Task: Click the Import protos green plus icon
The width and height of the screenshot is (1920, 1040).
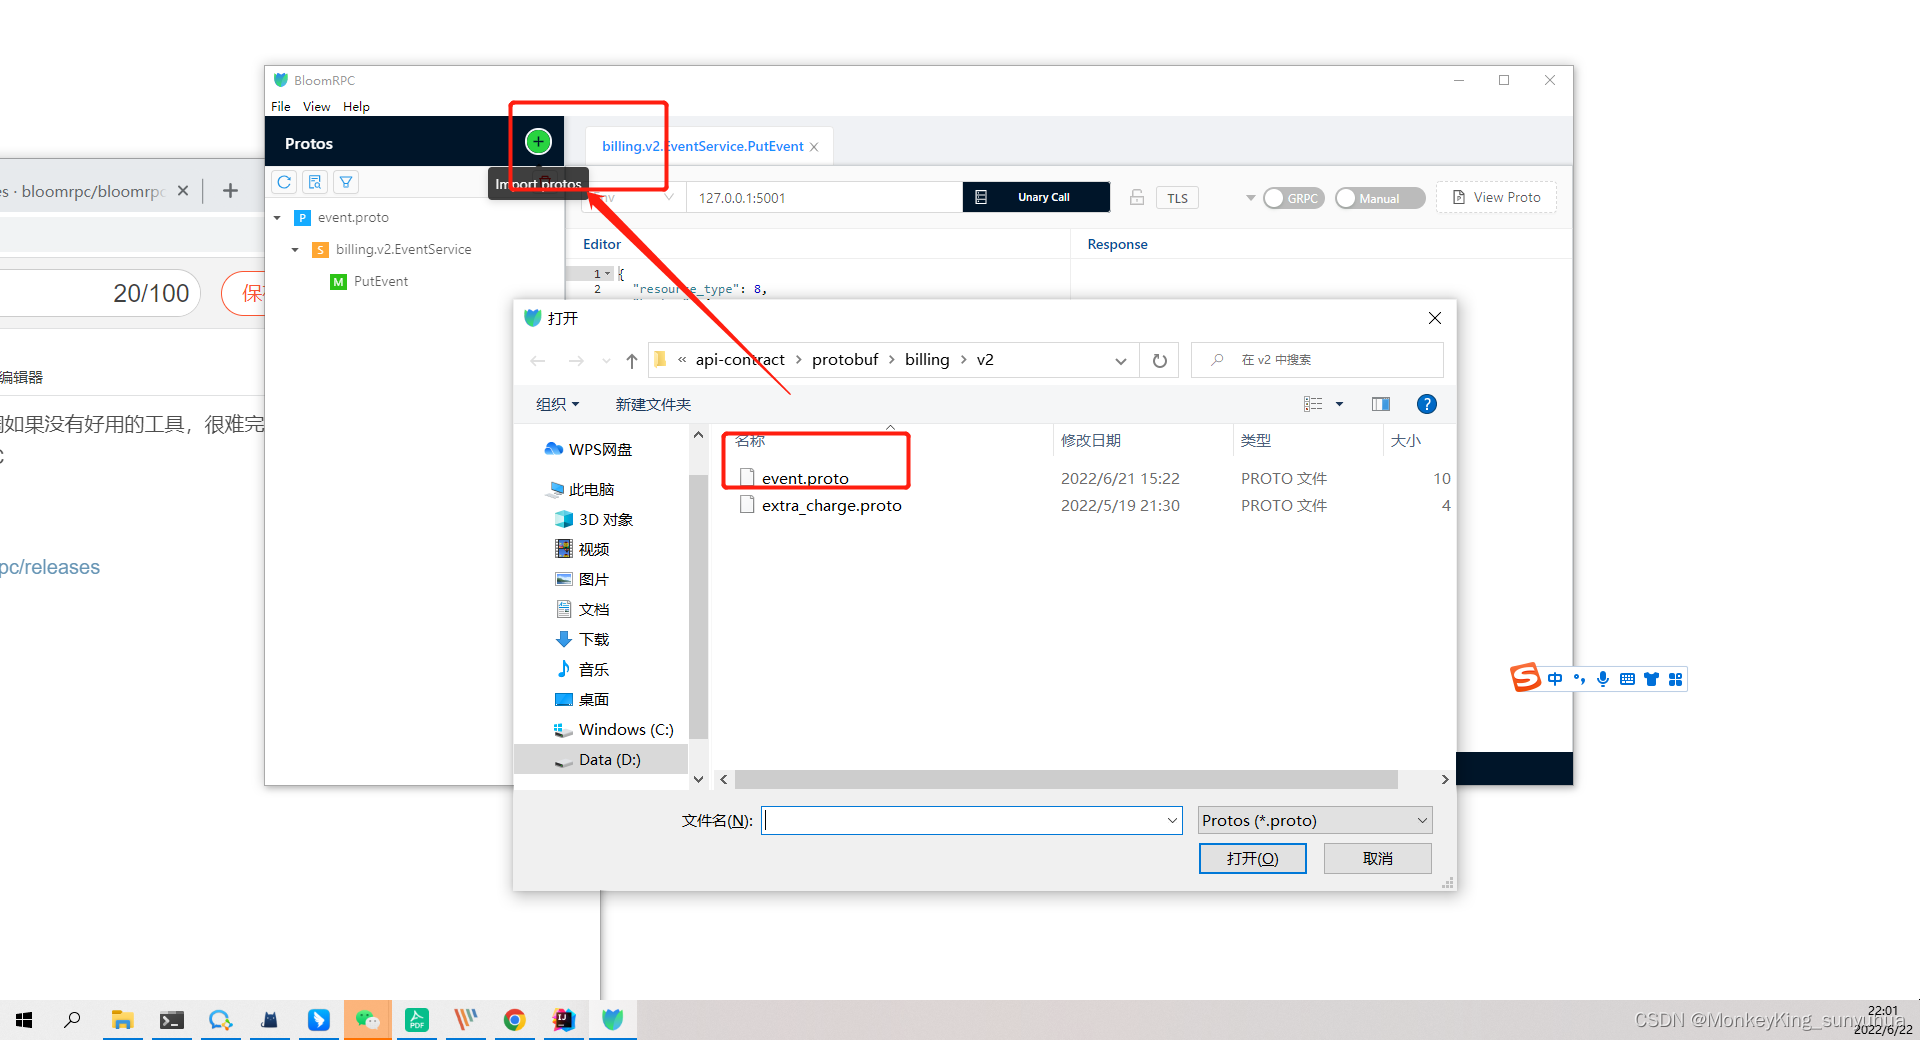Action: click(538, 141)
